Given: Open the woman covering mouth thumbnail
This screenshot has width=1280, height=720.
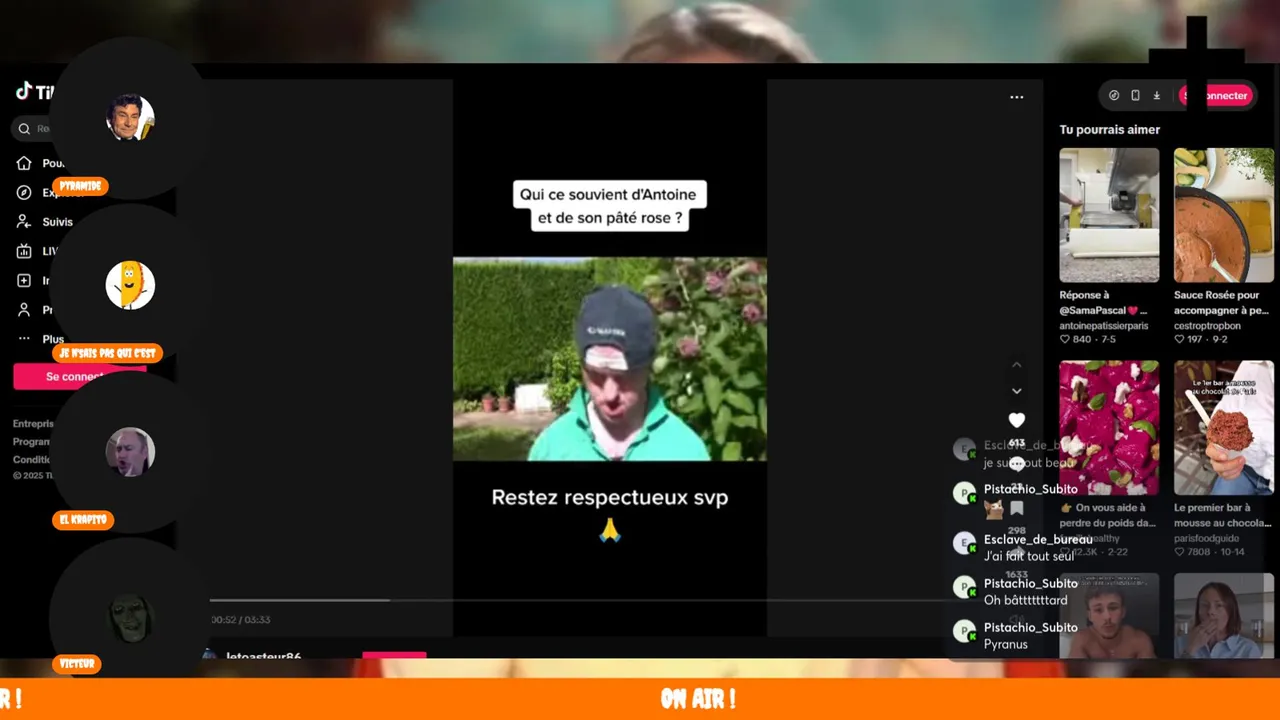Looking at the screenshot, I should (x=1224, y=615).
